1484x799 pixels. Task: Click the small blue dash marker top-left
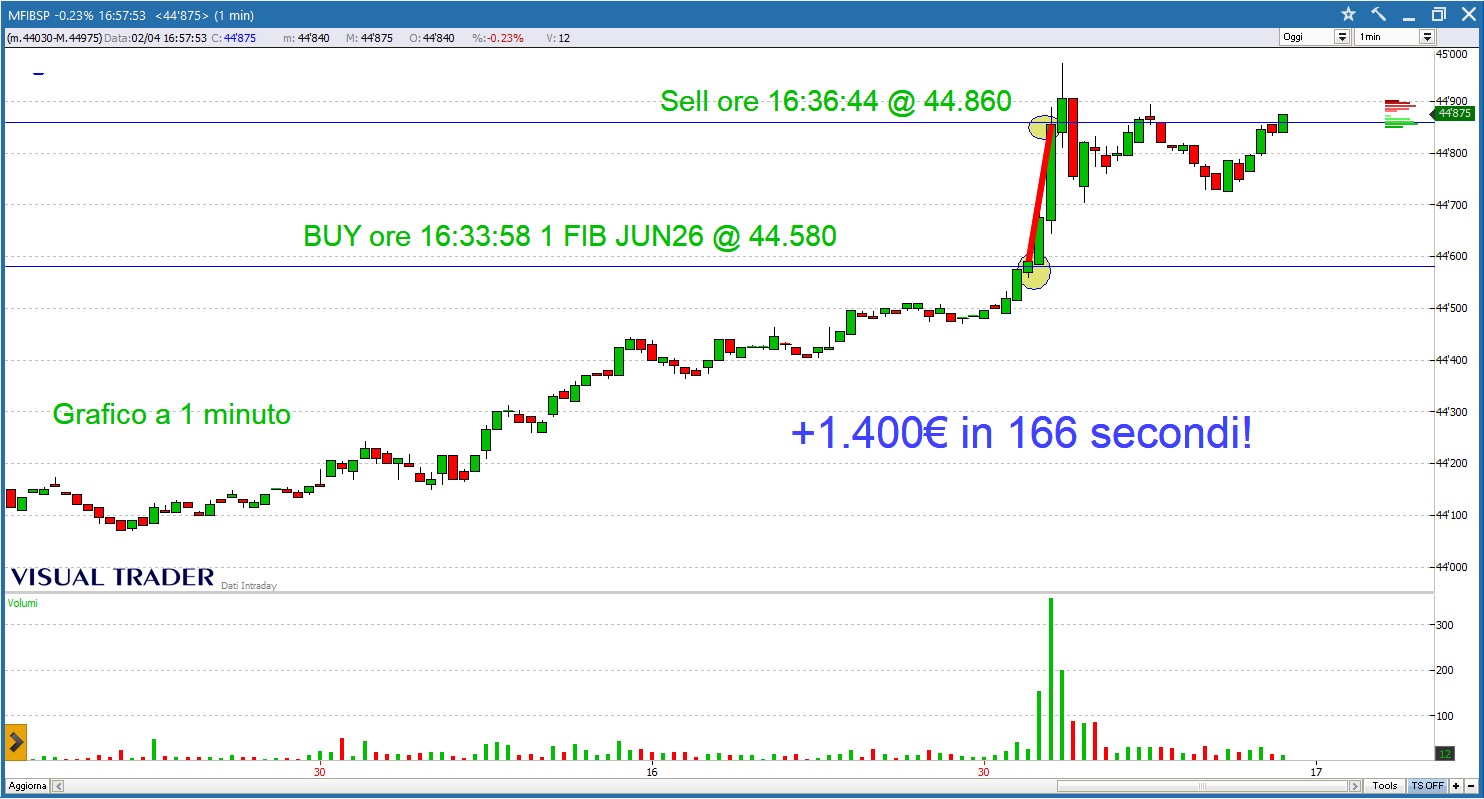coord(39,73)
